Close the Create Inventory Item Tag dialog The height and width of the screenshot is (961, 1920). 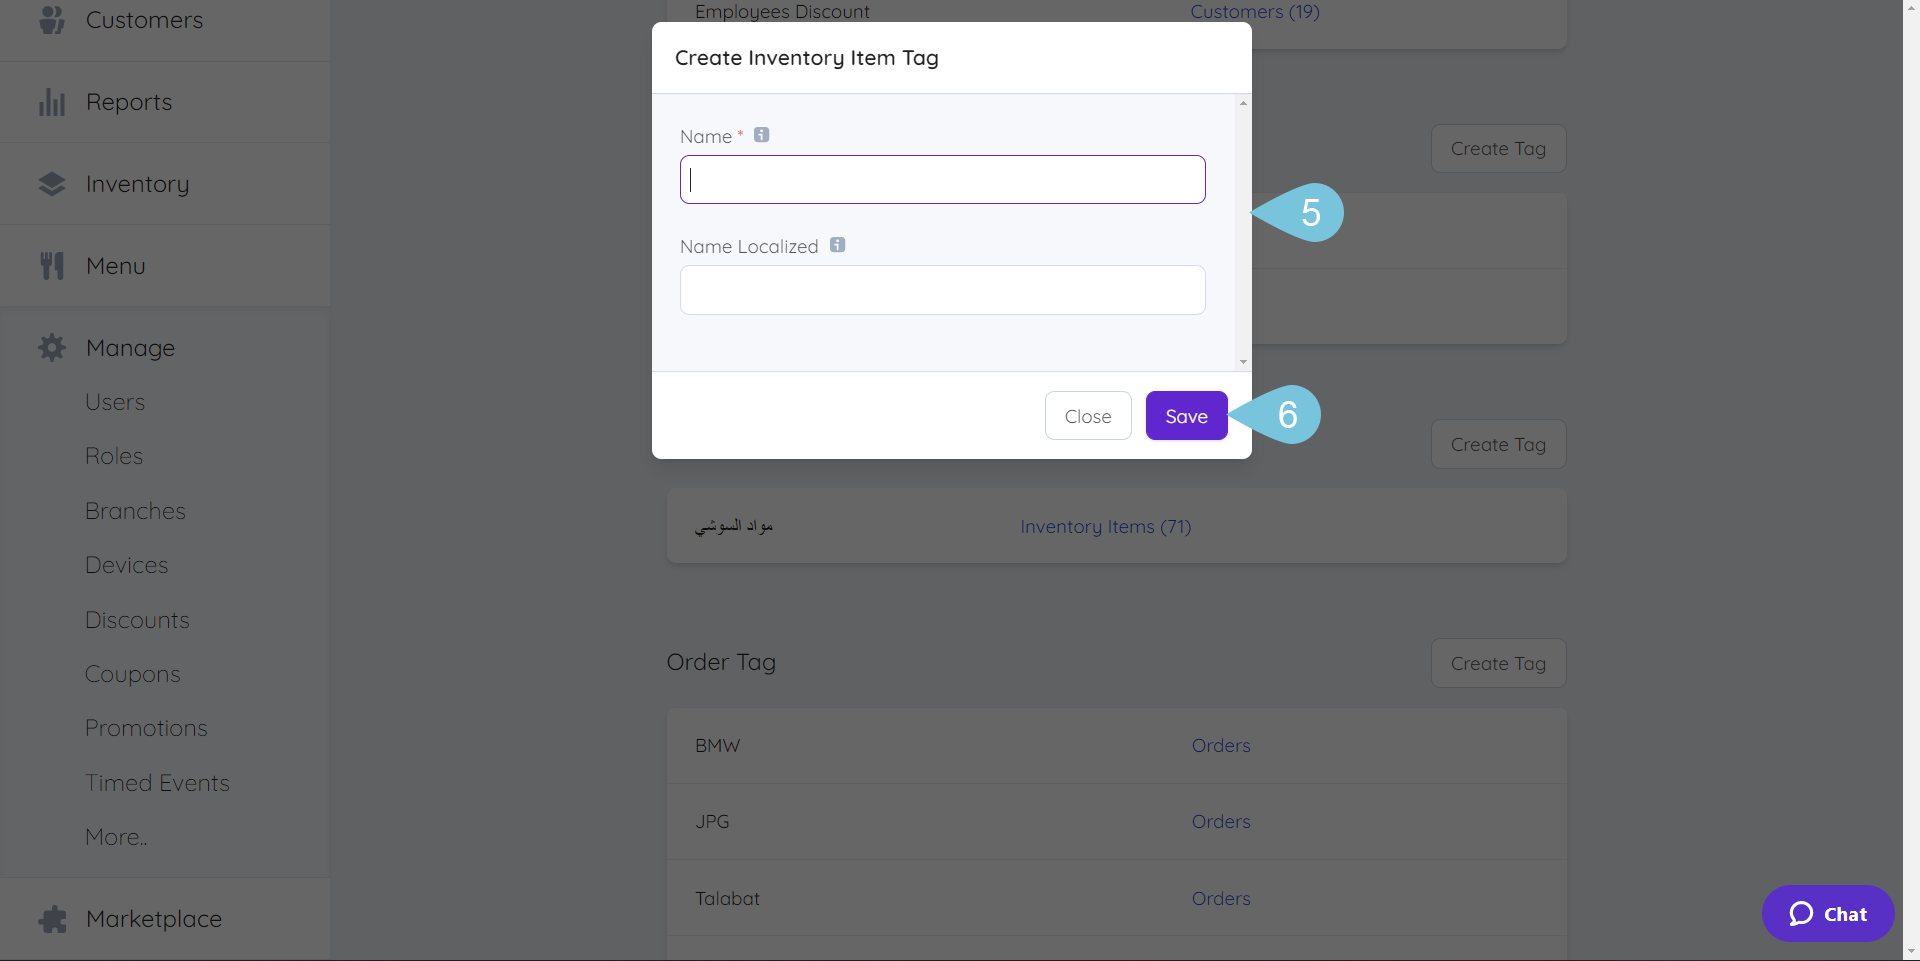point(1088,416)
